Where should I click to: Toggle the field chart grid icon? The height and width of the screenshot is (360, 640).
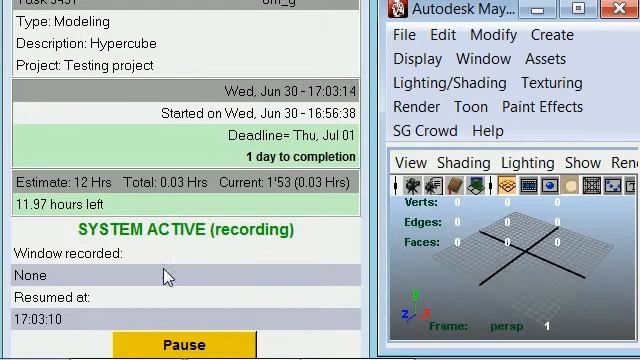click(x=591, y=186)
